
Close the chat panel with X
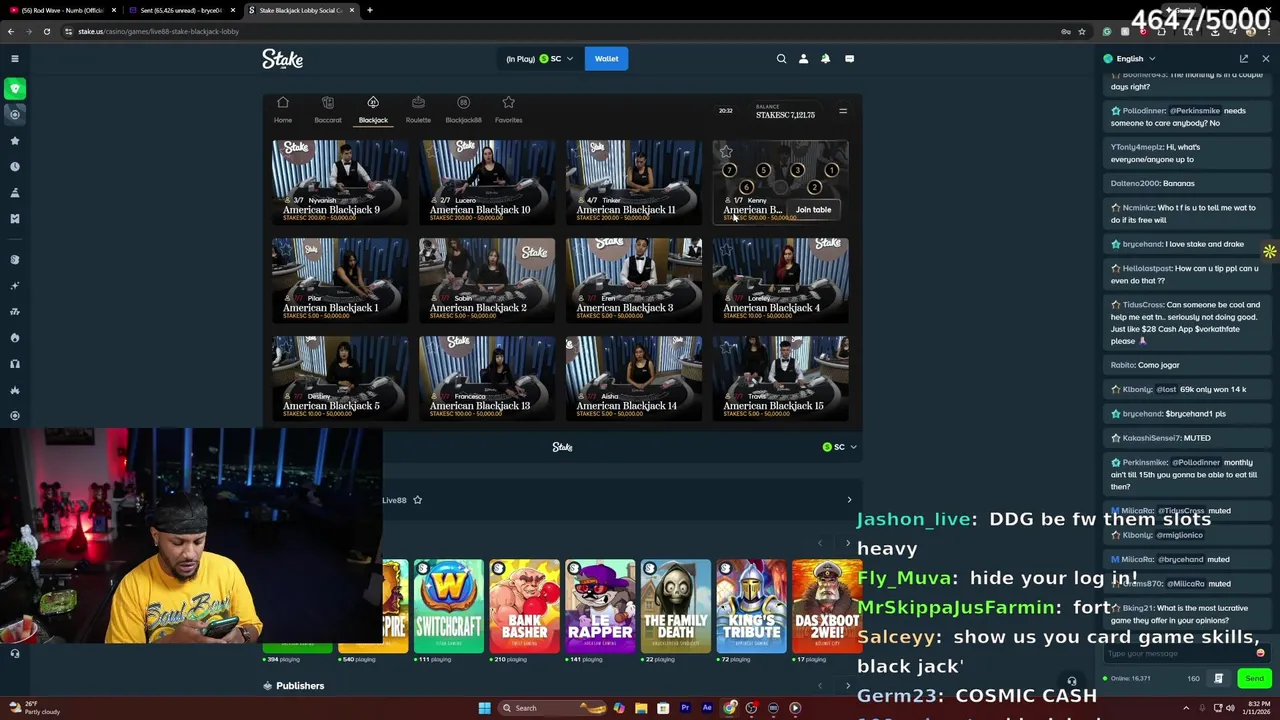[1265, 59]
